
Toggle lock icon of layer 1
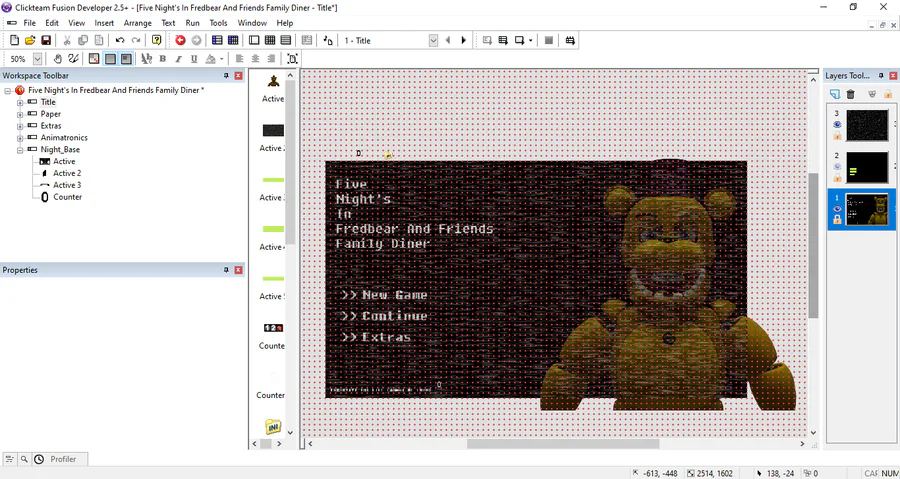[x=837, y=220]
